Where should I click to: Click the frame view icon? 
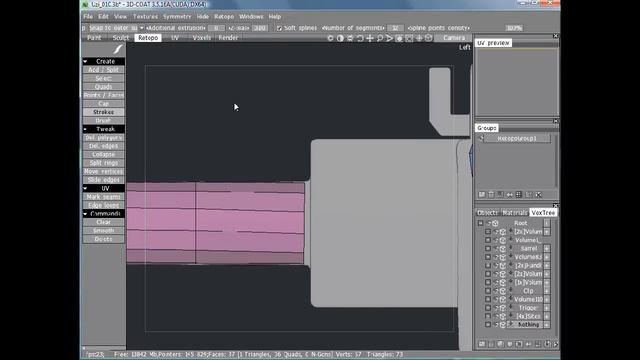click(409, 38)
